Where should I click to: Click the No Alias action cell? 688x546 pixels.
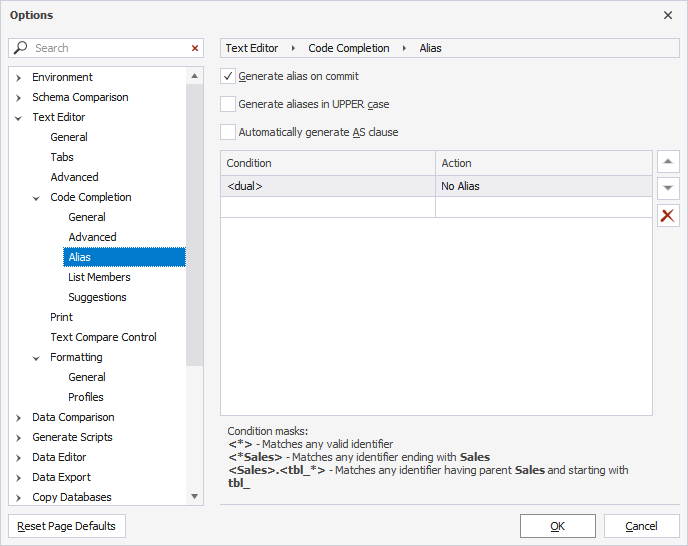(544, 187)
